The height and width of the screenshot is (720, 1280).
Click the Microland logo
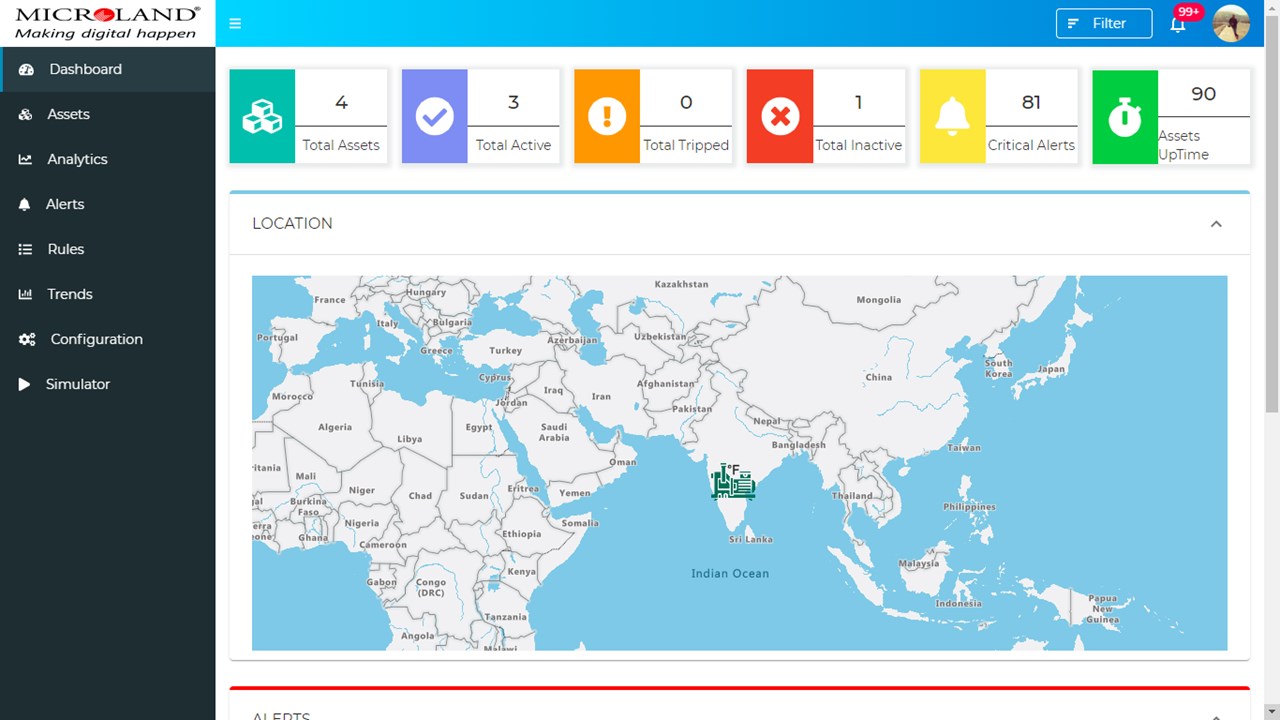tap(107, 23)
